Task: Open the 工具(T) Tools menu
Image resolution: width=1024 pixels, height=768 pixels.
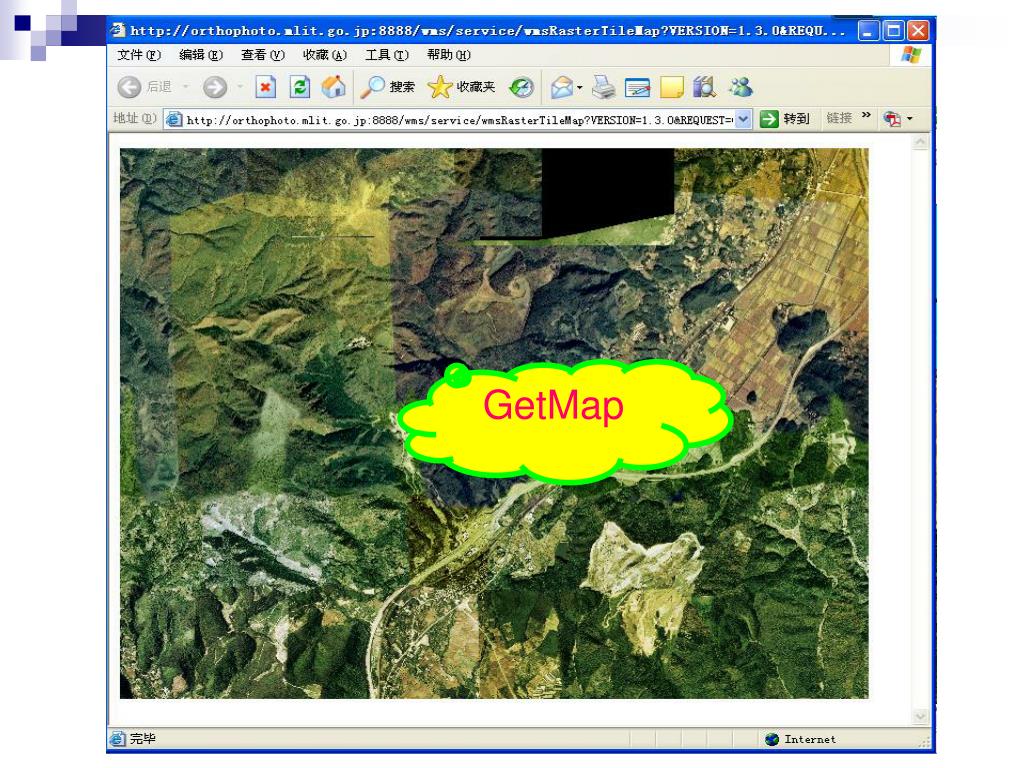Action: (x=386, y=55)
